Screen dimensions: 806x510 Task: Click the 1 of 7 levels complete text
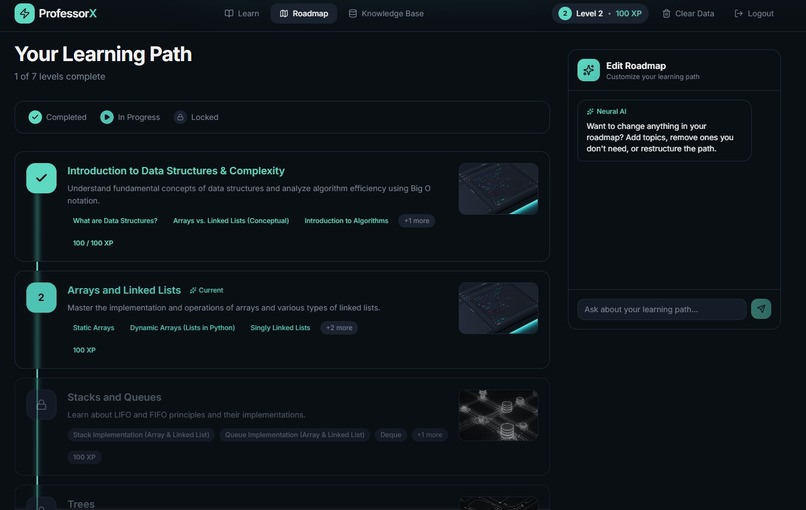60,76
